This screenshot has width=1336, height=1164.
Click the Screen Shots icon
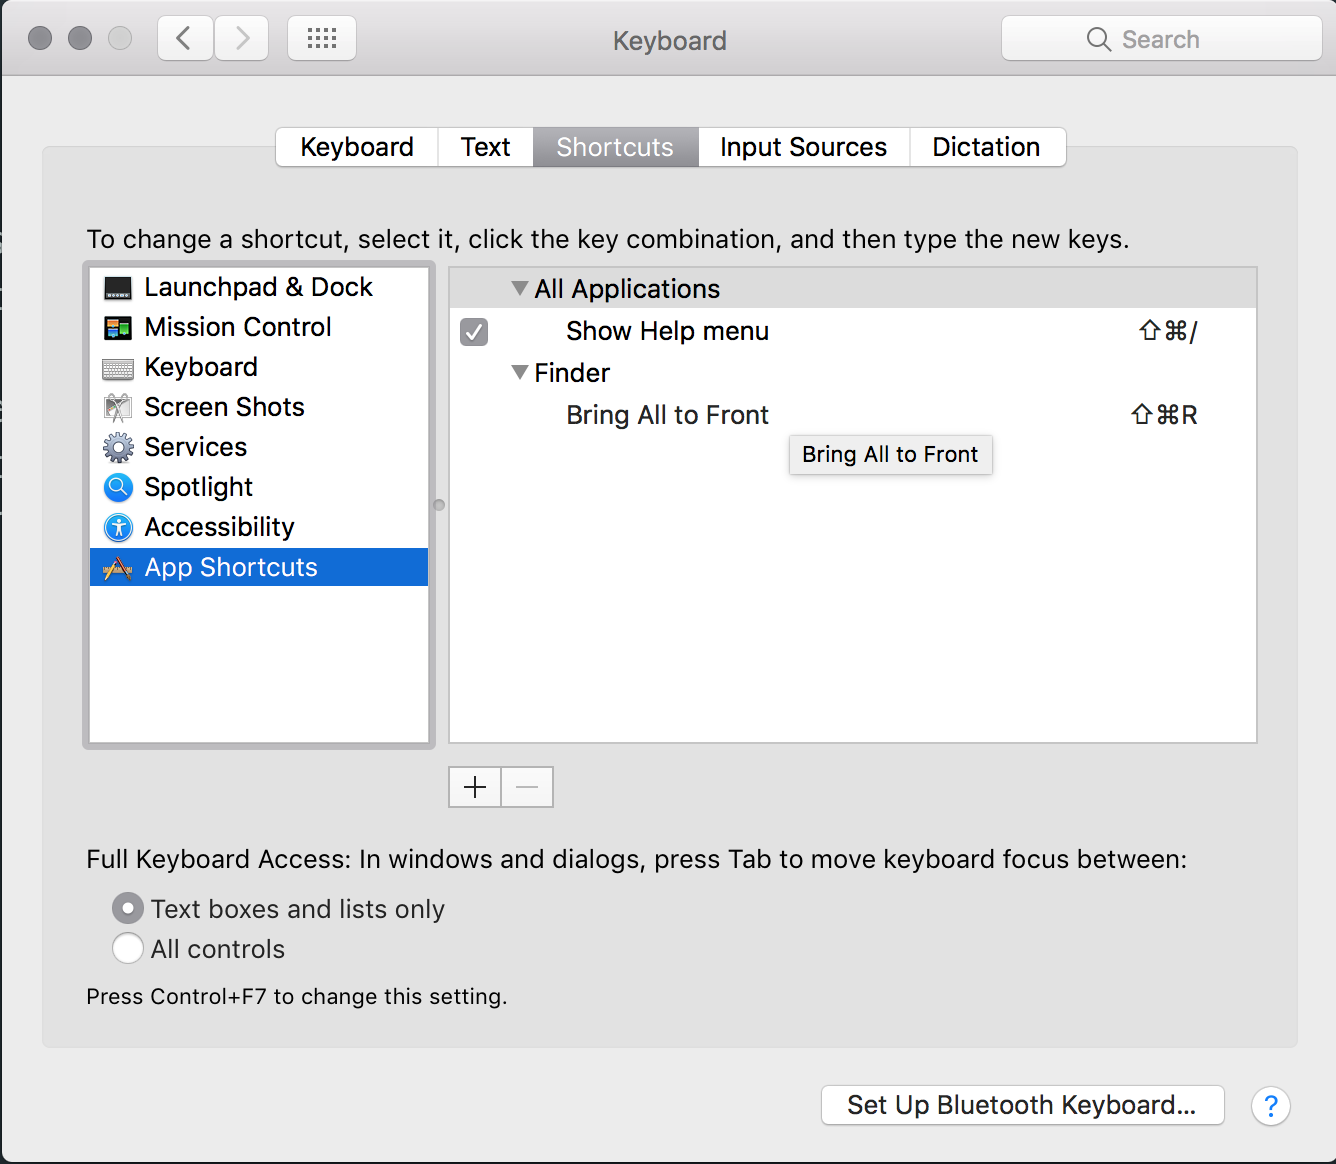pos(118,408)
